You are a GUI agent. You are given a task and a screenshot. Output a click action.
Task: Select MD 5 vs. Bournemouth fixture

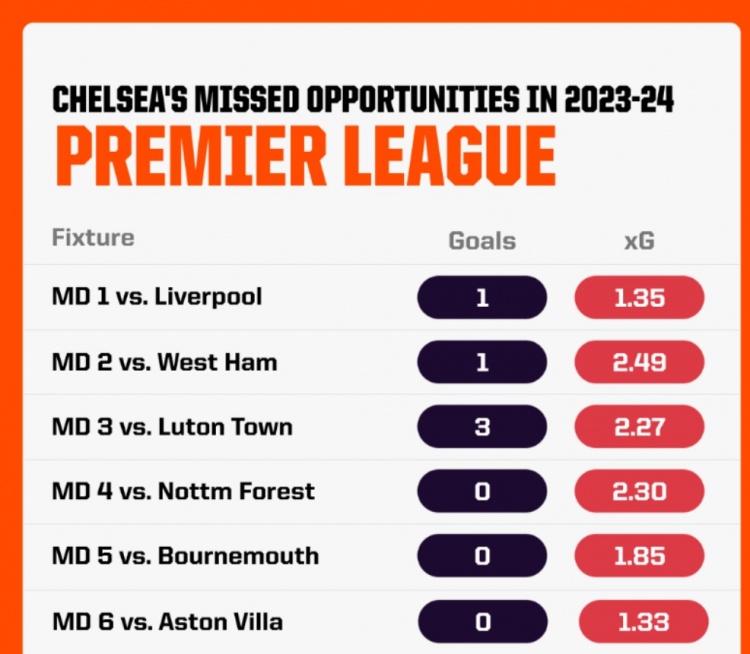185,556
